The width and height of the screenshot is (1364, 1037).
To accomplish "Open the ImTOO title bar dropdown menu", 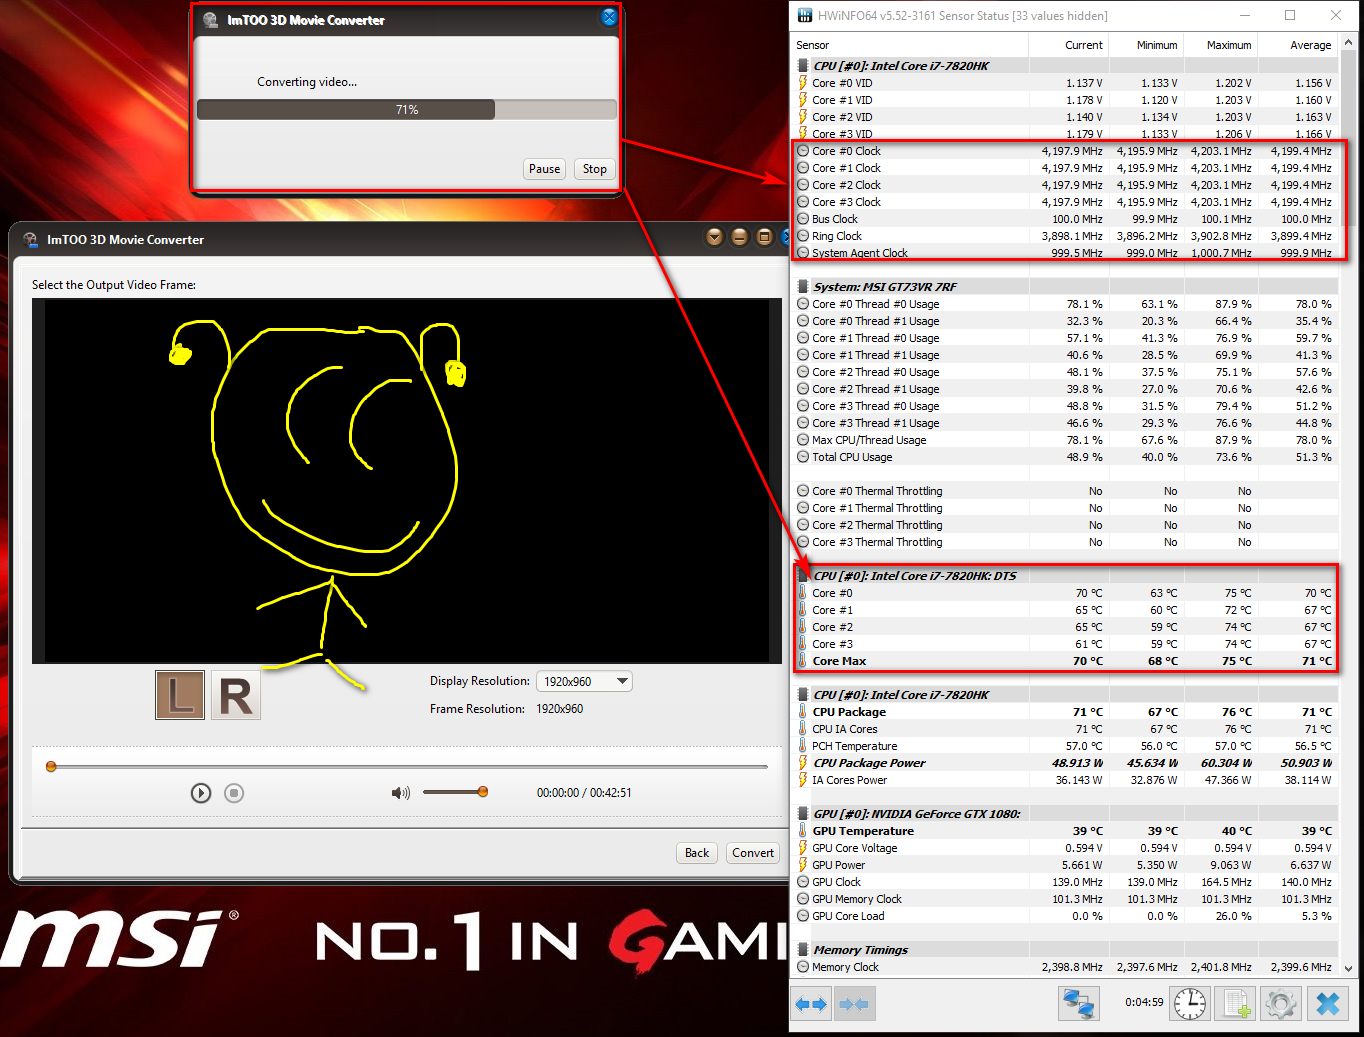I will click(714, 237).
